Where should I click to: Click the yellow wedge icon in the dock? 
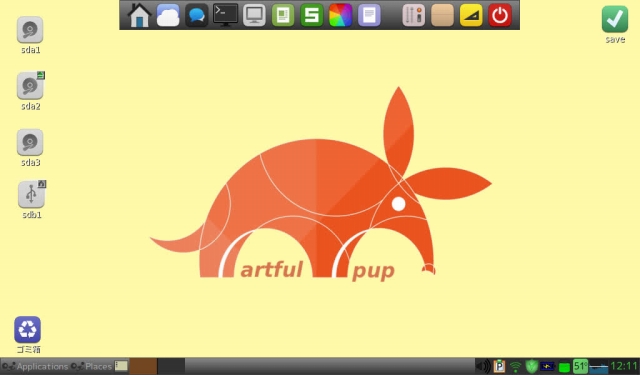(471, 16)
